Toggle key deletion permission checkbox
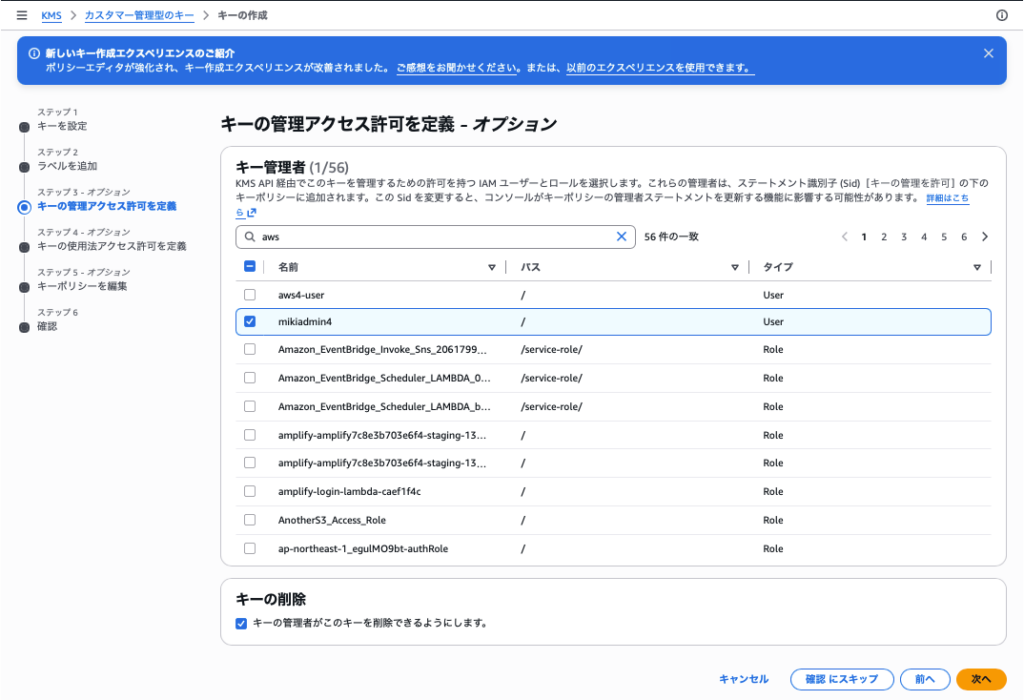1024x700 pixels. click(x=241, y=623)
